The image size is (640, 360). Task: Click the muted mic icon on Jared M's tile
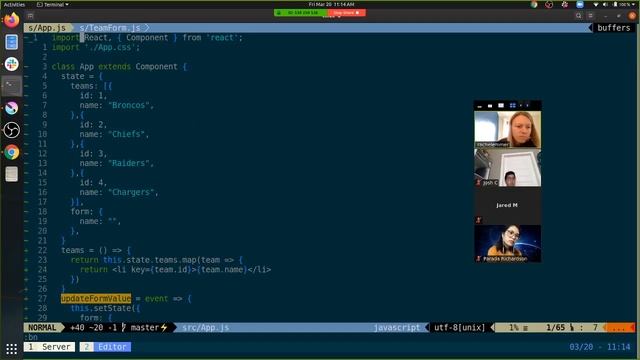pyautogui.click(x=479, y=220)
